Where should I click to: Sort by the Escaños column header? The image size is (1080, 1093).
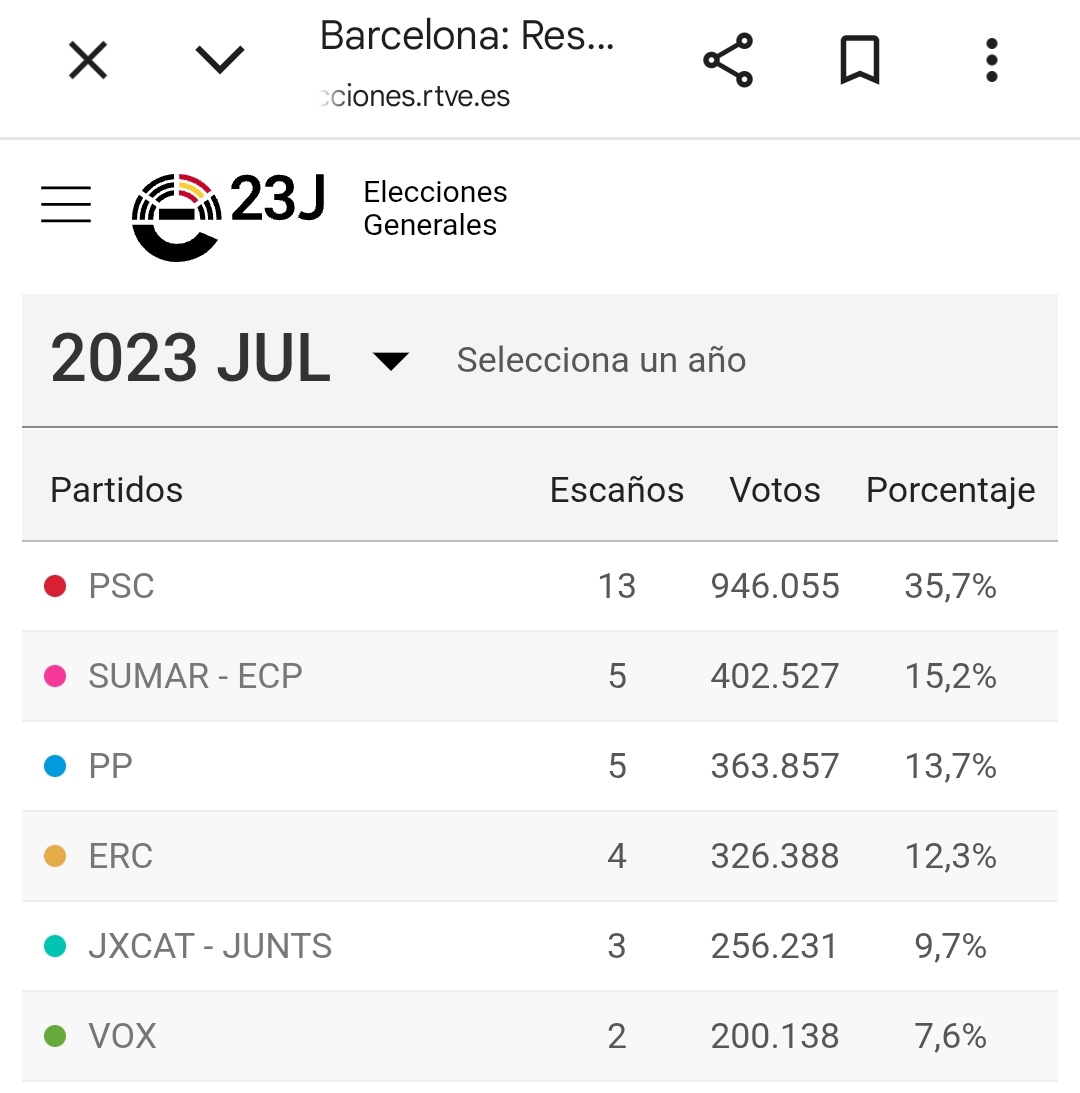click(x=617, y=491)
